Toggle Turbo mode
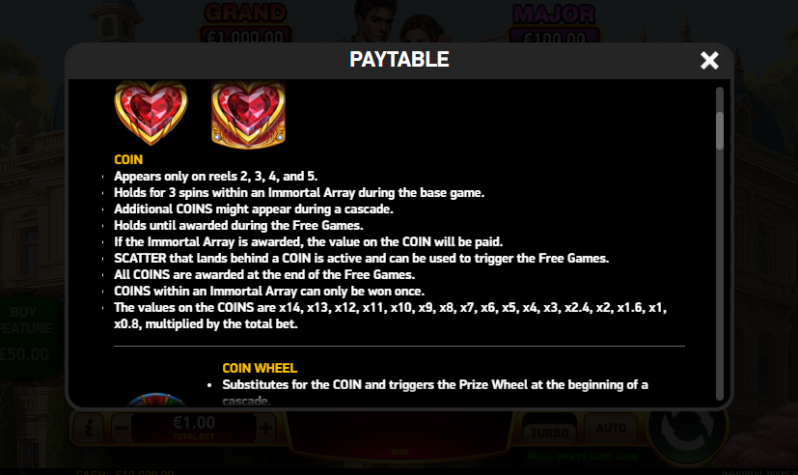798x475 pixels. click(550, 431)
